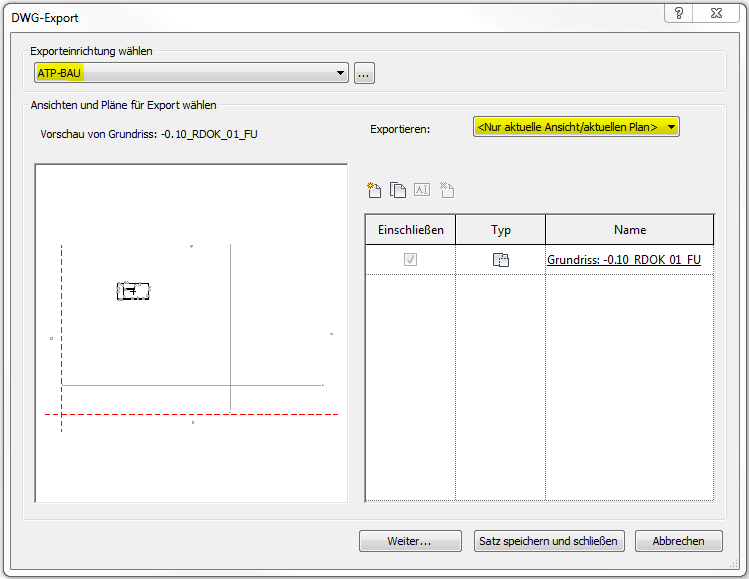Click the rename set icon

(422, 190)
